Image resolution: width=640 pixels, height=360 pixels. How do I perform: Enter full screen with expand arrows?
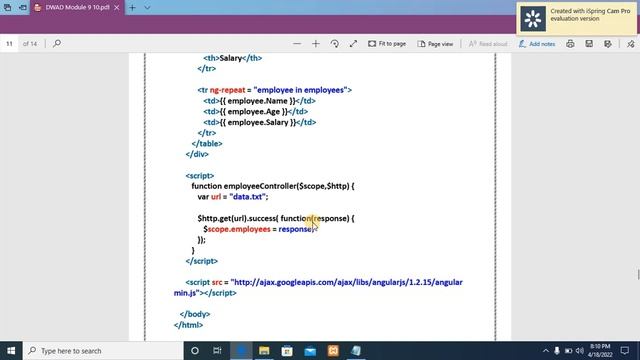pos(353,44)
